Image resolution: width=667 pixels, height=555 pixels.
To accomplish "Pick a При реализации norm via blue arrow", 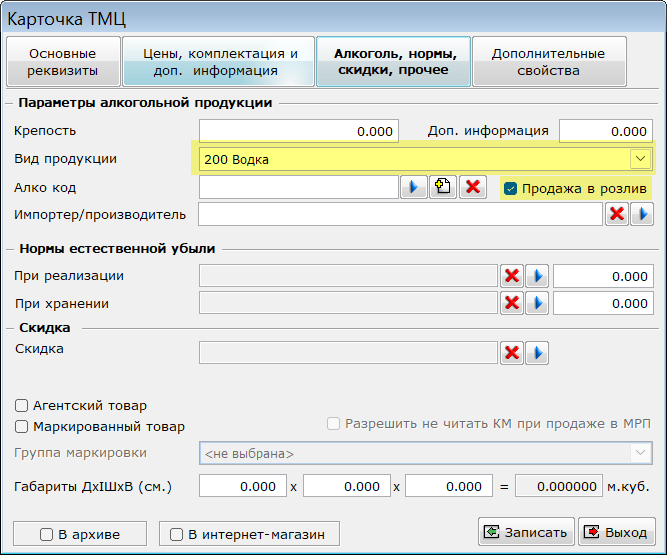I will [537, 276].
